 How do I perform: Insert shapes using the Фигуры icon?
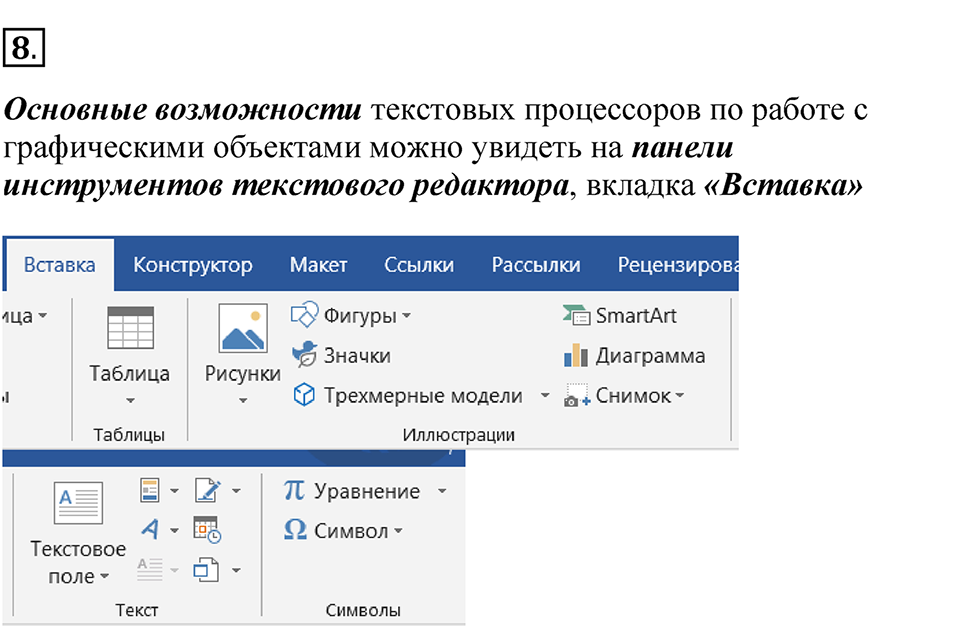point(304,316)
